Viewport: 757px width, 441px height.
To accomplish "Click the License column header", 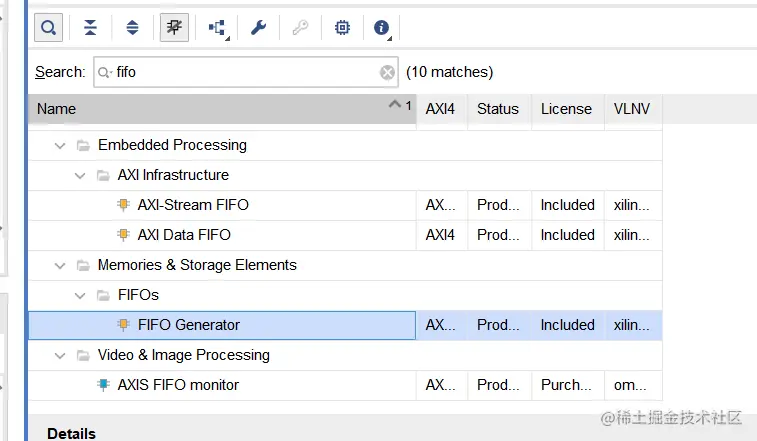I will [566, 109].
